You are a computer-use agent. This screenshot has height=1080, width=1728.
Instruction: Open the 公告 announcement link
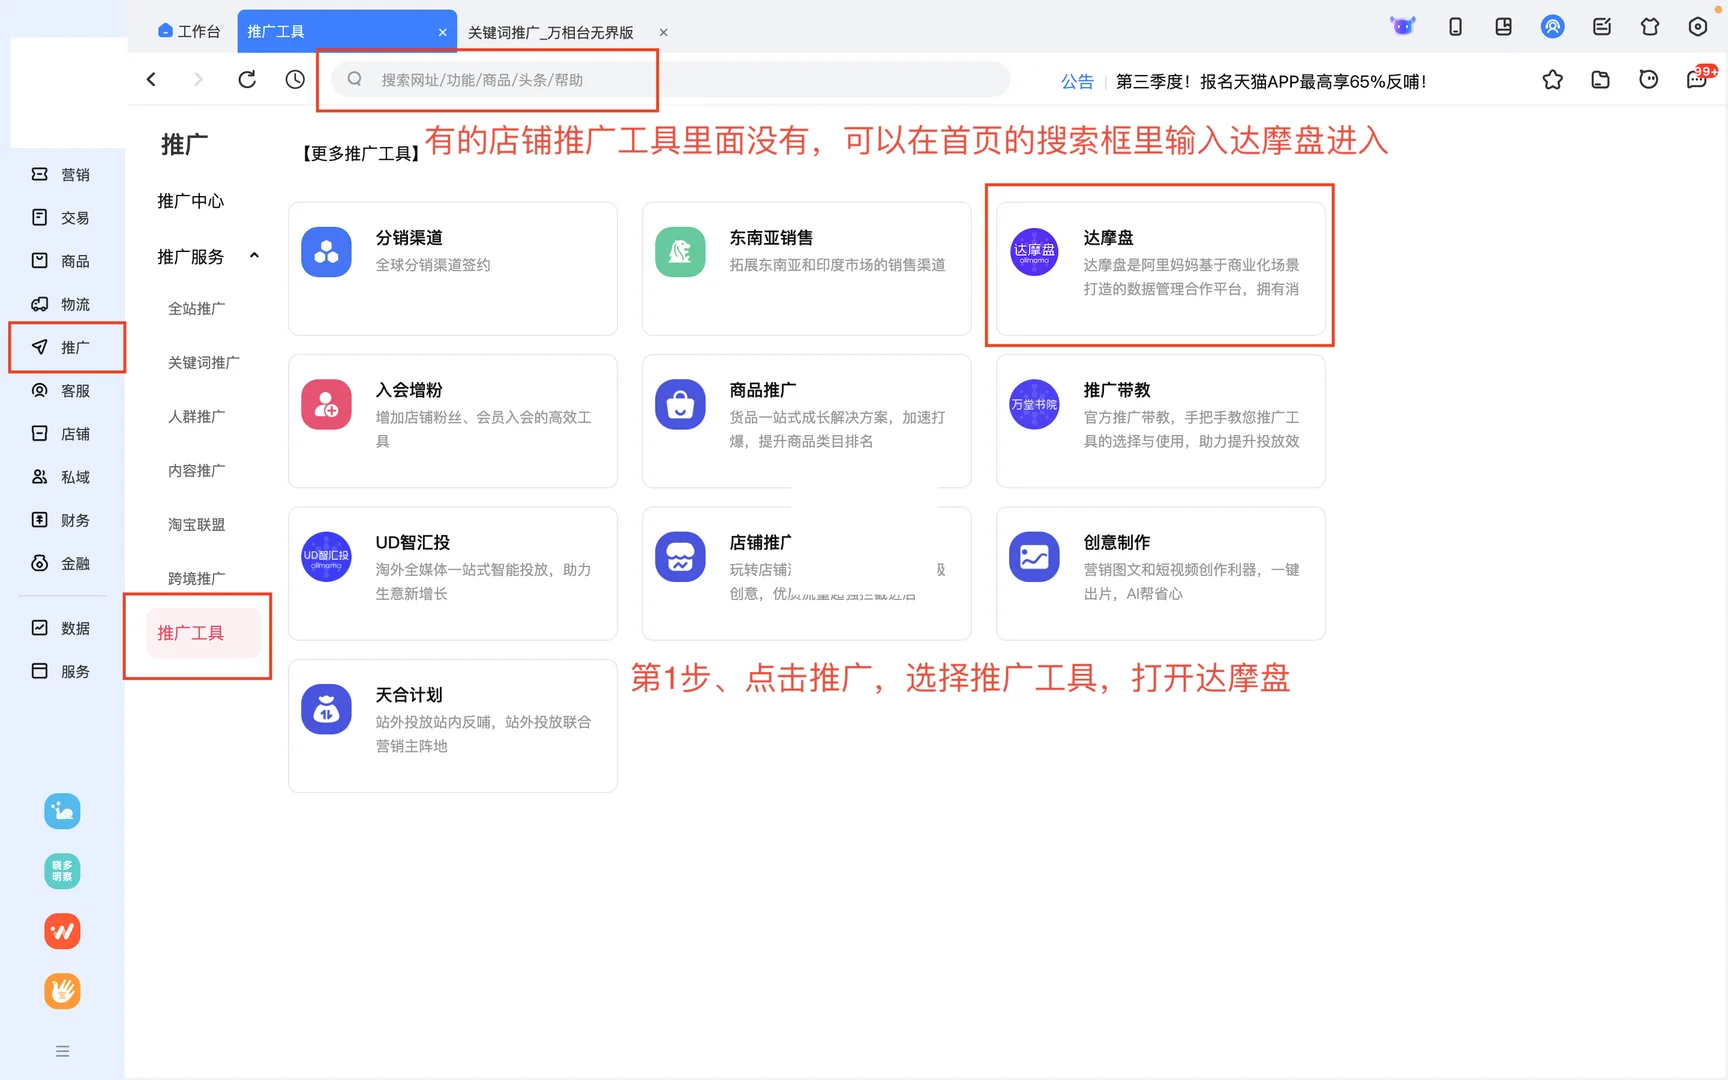1077,81
